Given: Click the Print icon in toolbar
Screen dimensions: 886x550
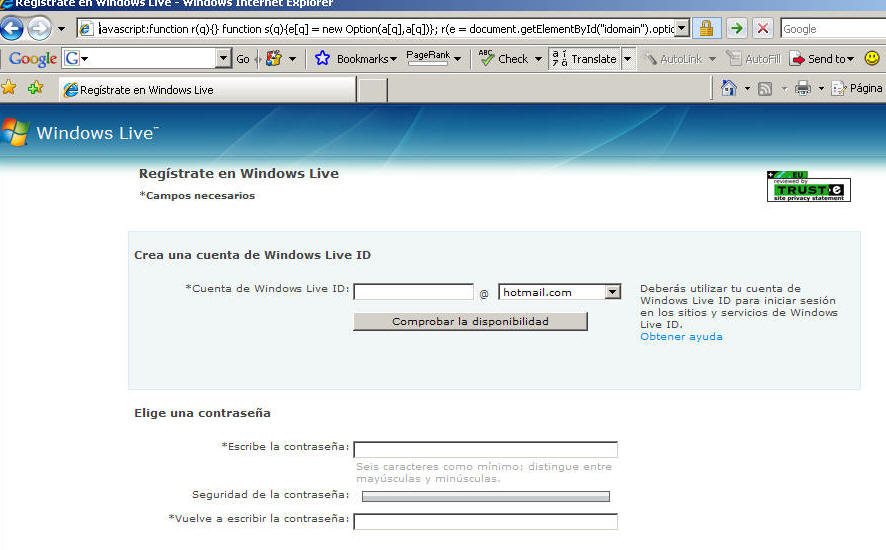Looking at the screenshot, I should [802, 88].
